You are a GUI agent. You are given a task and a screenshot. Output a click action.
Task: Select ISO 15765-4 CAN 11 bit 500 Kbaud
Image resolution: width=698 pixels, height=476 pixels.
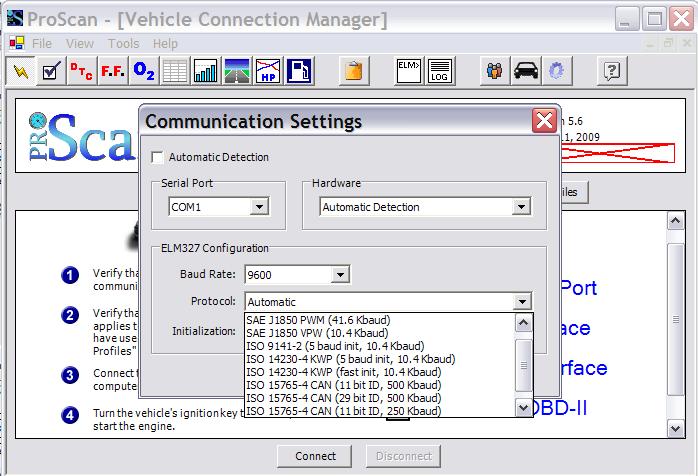pyautogui.click(x=380, y=385)
